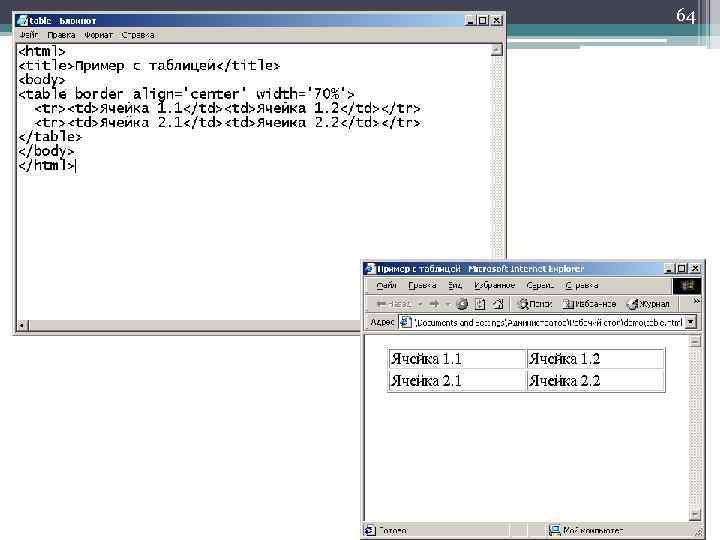Maximize the Internet Explorer window

click(x=681, y=269)
